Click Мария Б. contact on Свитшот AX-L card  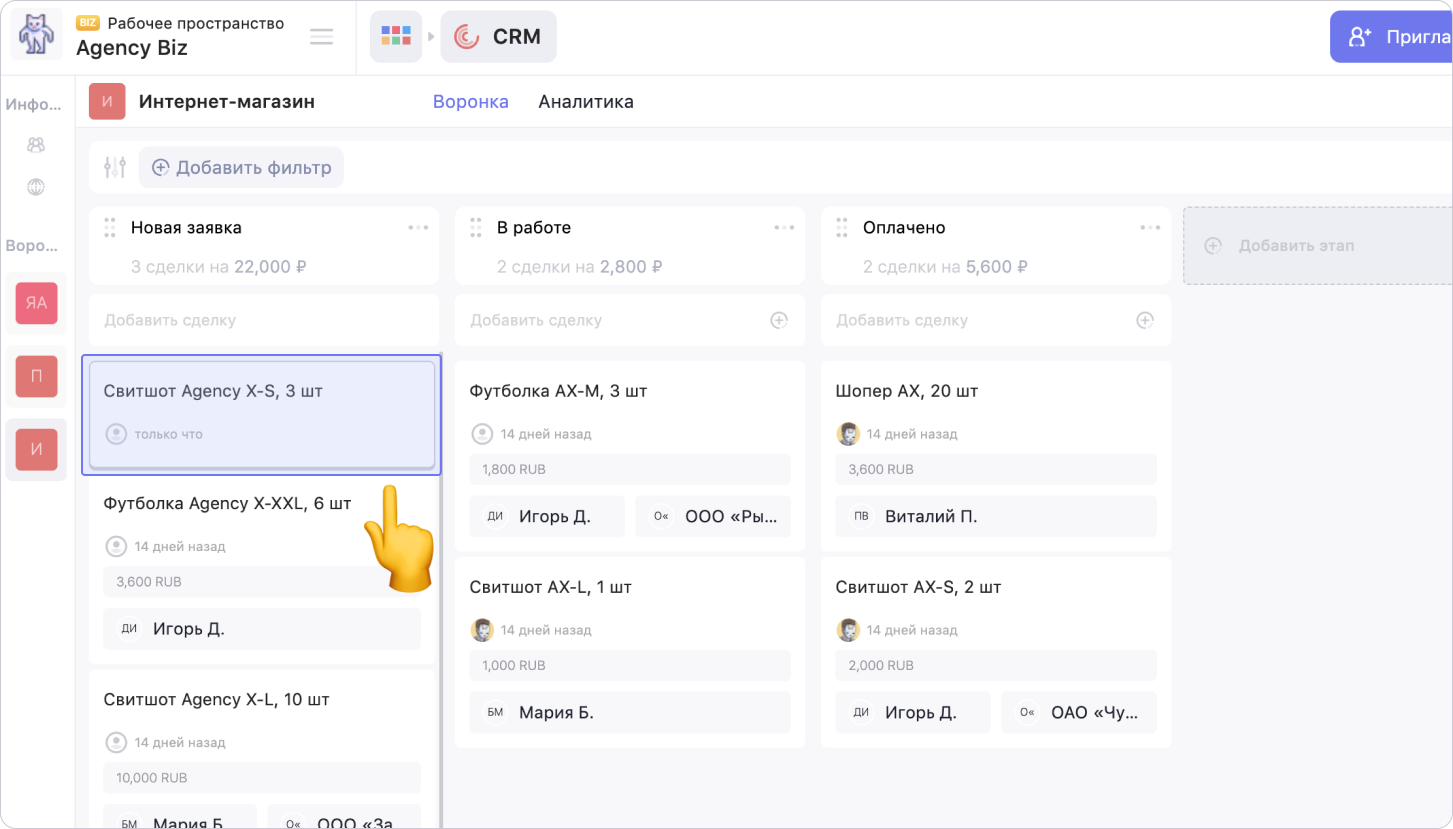tap(629, 713)
